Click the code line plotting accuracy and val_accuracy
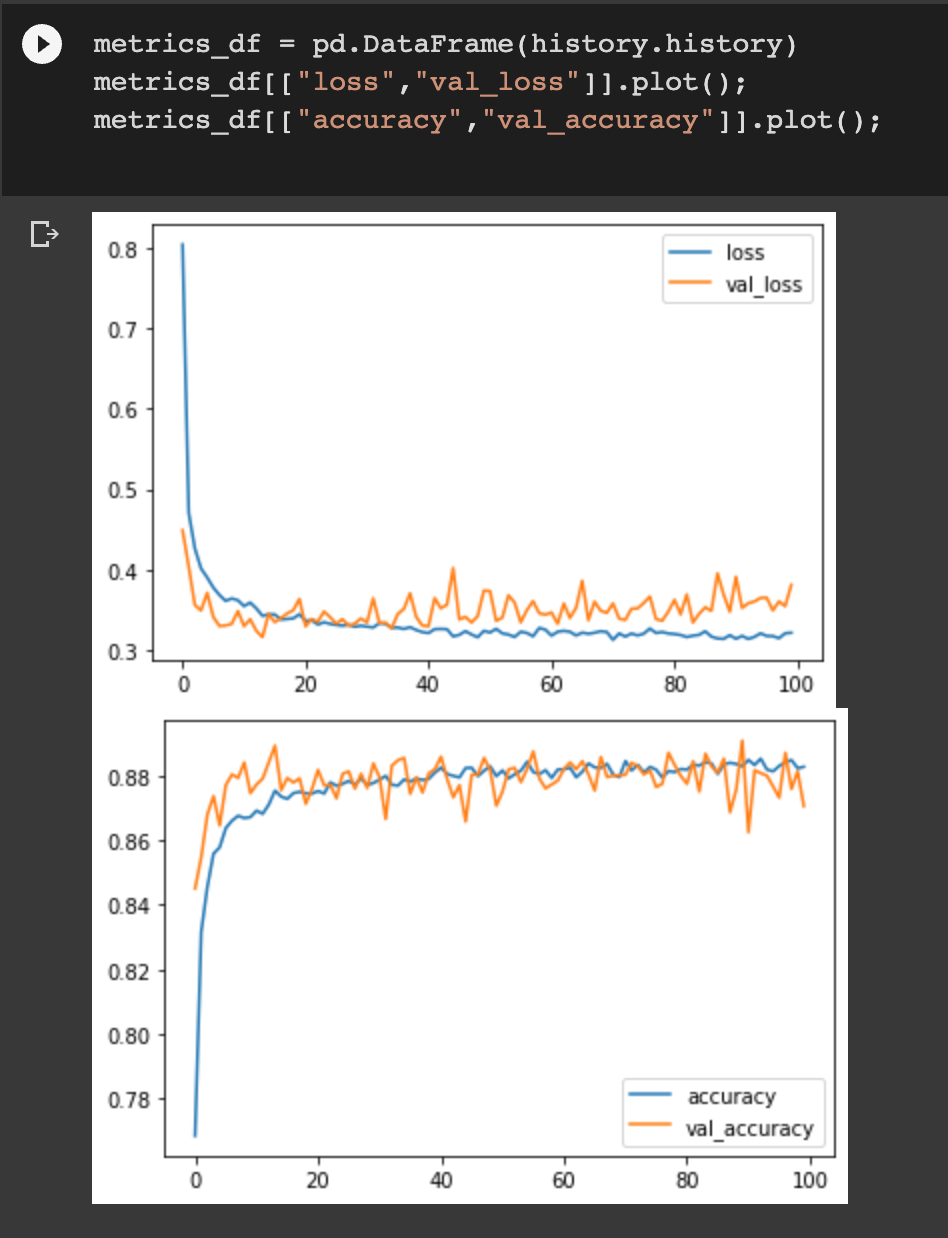Viewport: 948px width, 1238px height. tap(488, 120)
